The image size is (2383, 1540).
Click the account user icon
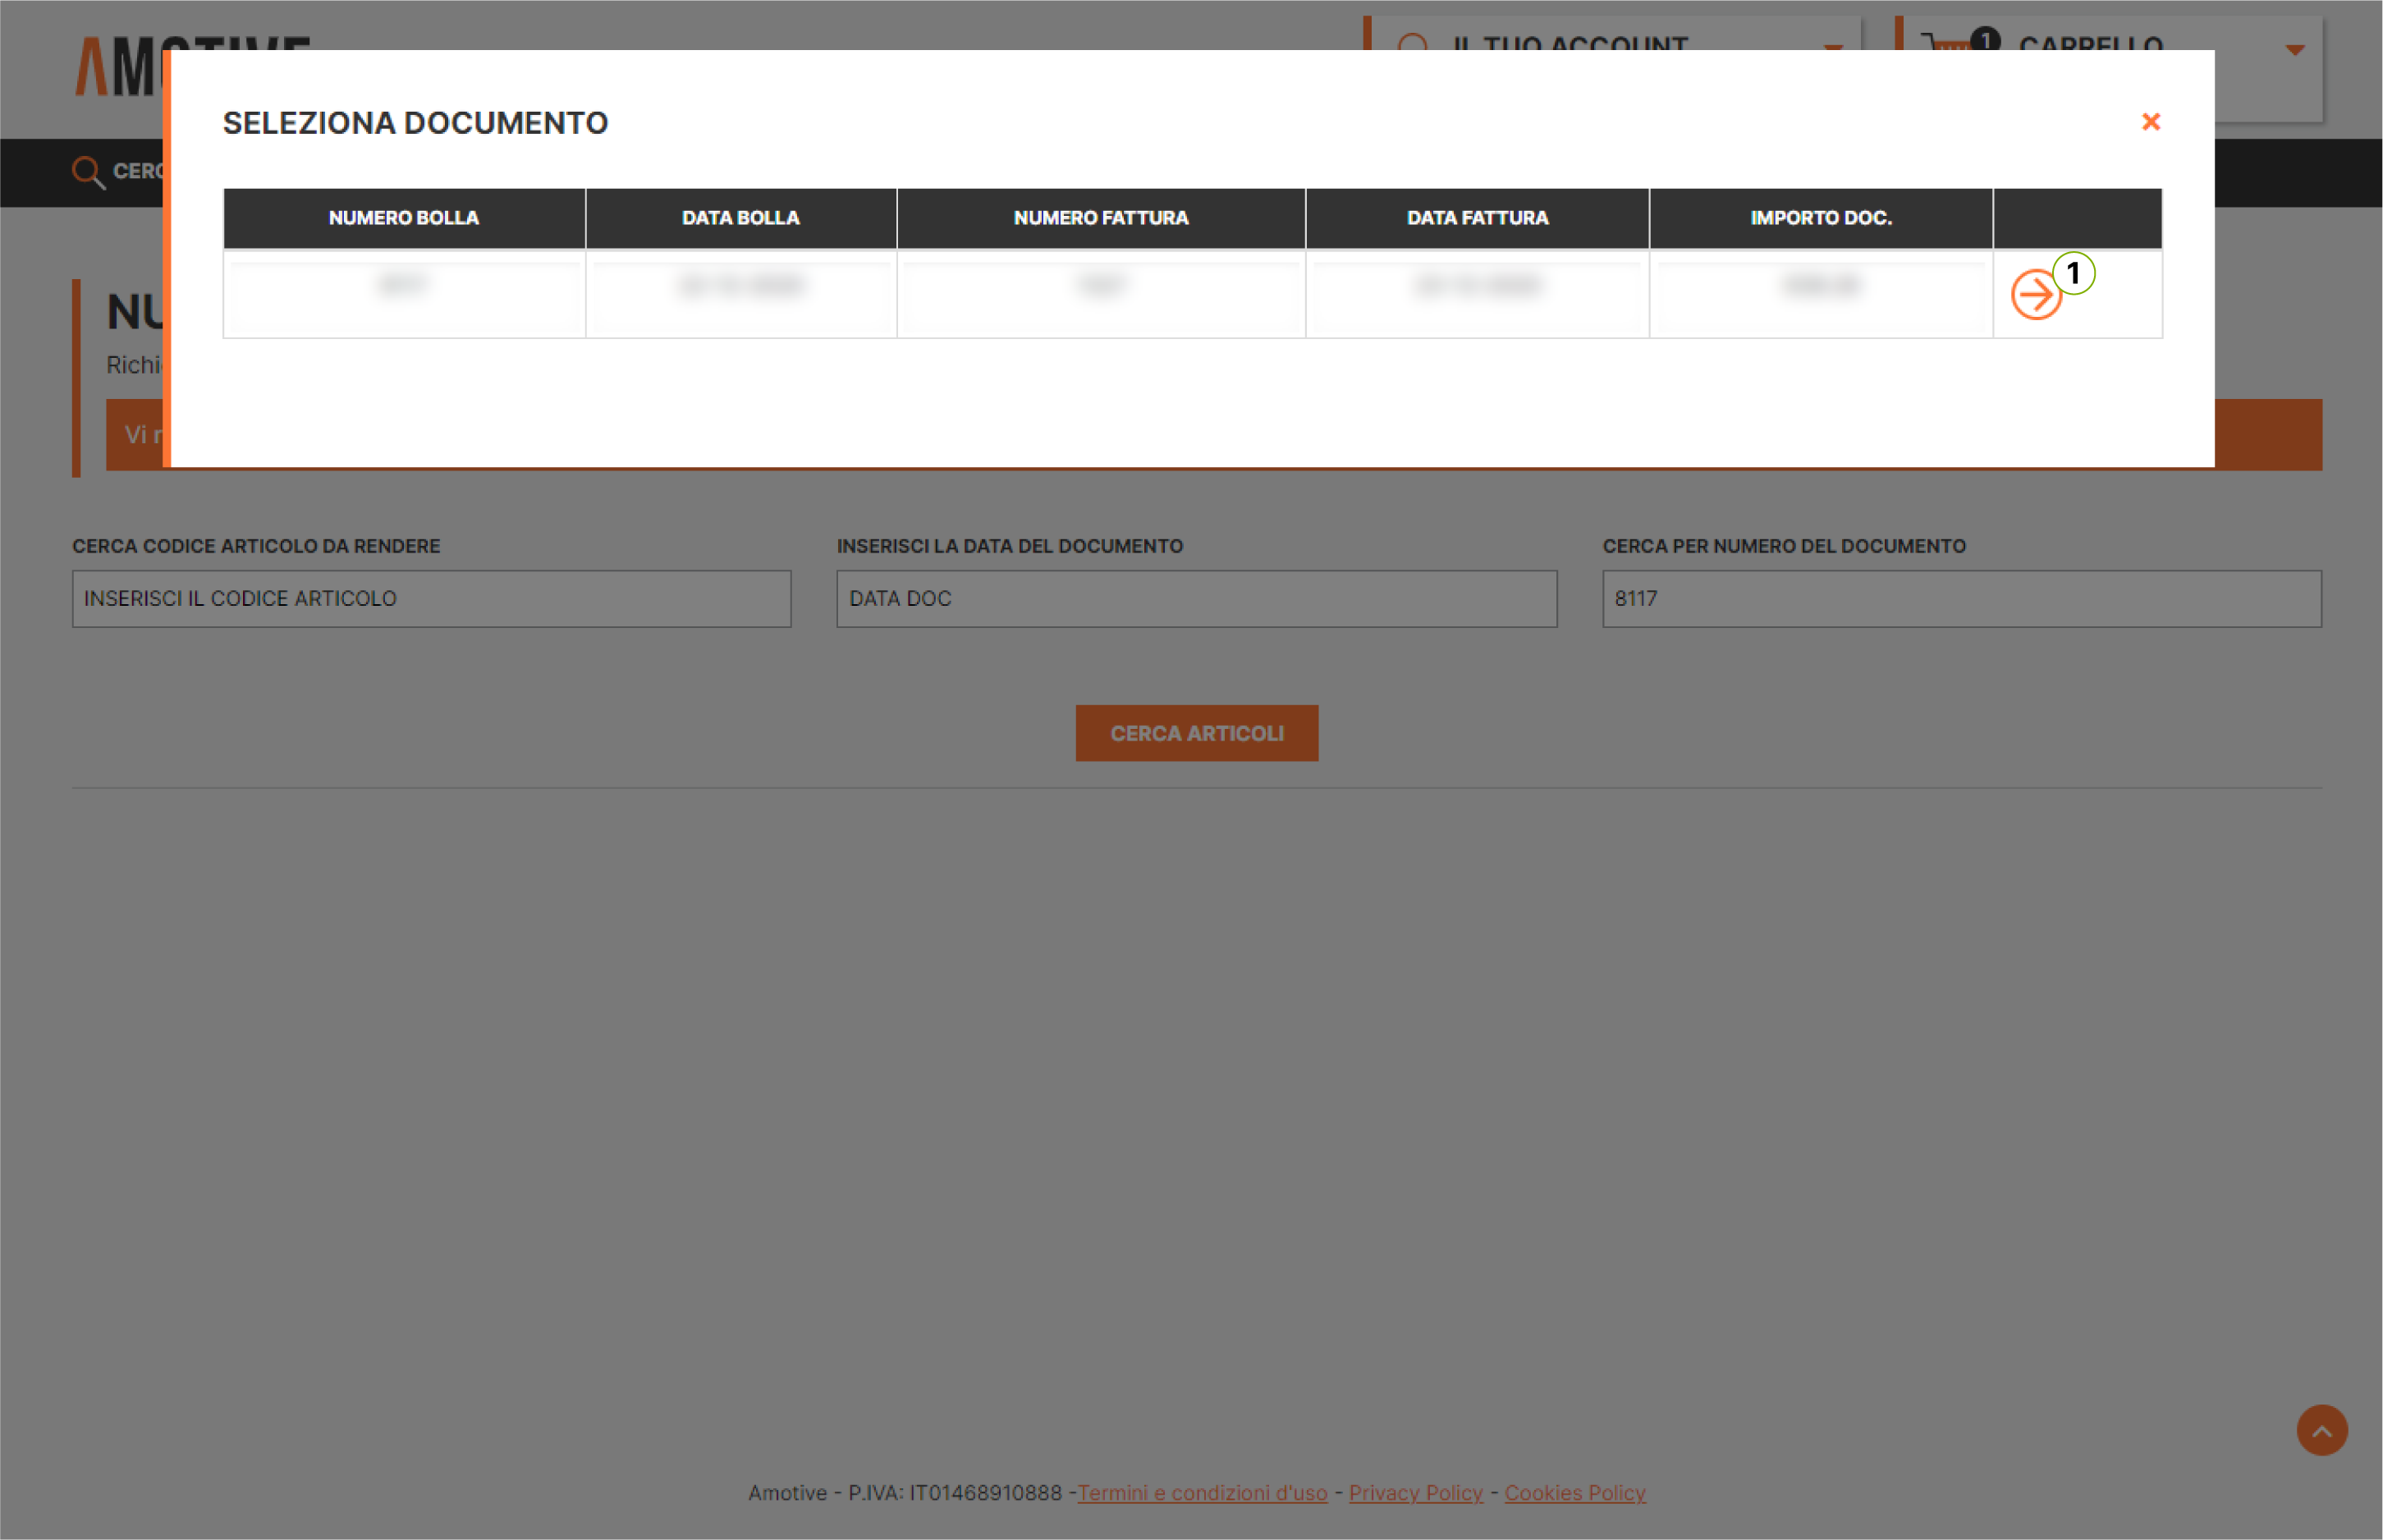[x=1412, y=44]
